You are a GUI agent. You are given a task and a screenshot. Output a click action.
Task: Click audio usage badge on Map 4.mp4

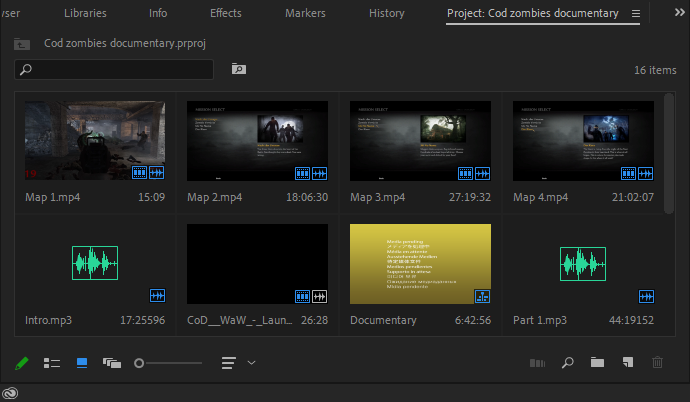(646, 174)
